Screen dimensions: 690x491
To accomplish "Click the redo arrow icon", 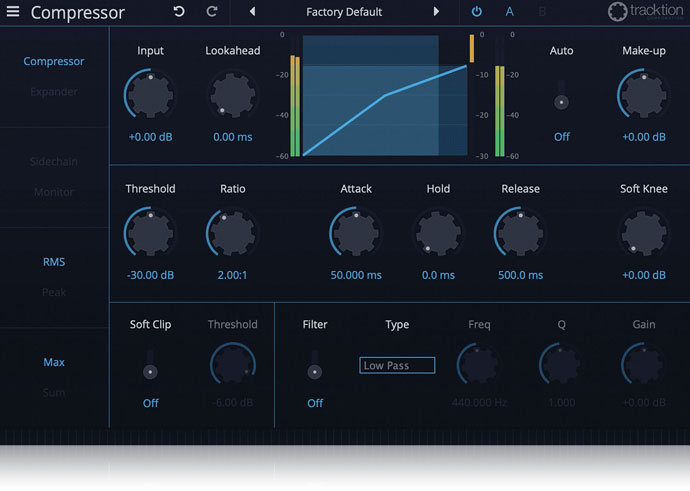I will (x=211, y=12).
